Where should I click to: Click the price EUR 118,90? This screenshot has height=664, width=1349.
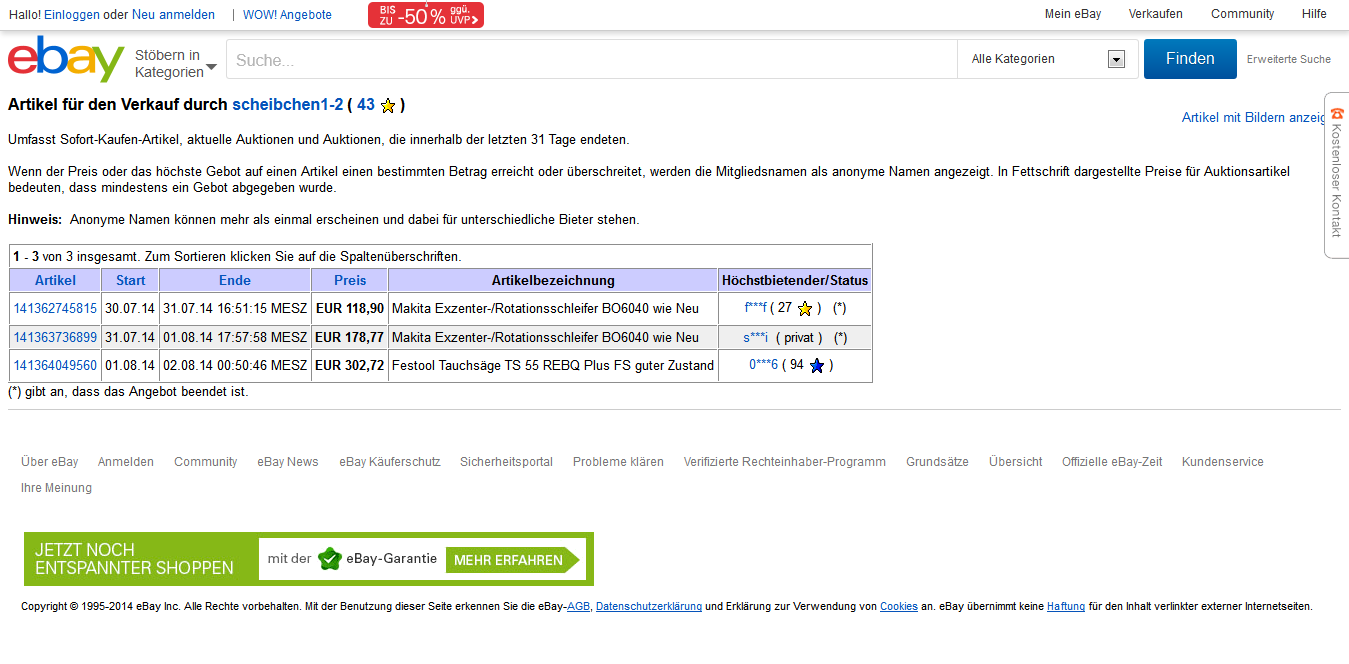(350, 309)
